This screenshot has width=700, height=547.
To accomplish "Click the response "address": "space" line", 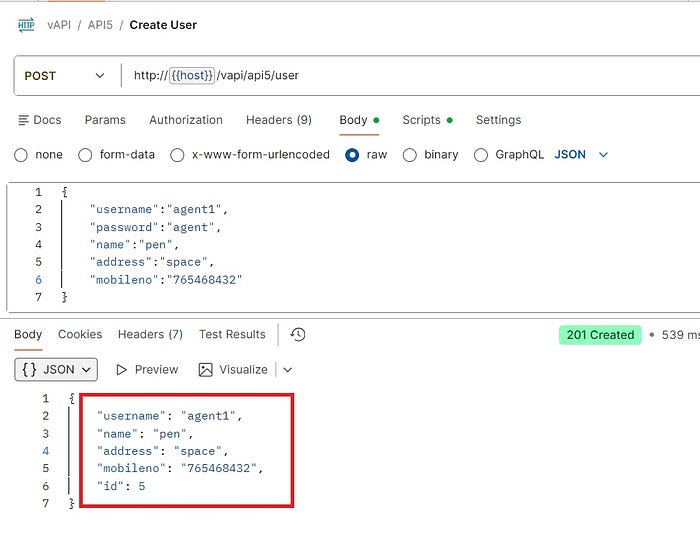I will click(x=162, y=451).
